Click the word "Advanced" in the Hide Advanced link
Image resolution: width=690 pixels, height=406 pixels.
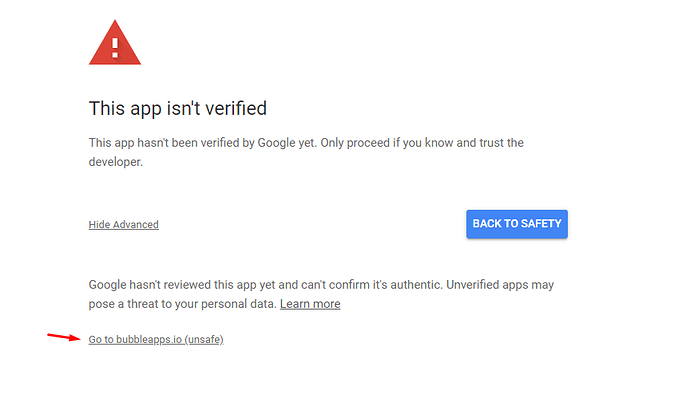[x=136, y=224]
